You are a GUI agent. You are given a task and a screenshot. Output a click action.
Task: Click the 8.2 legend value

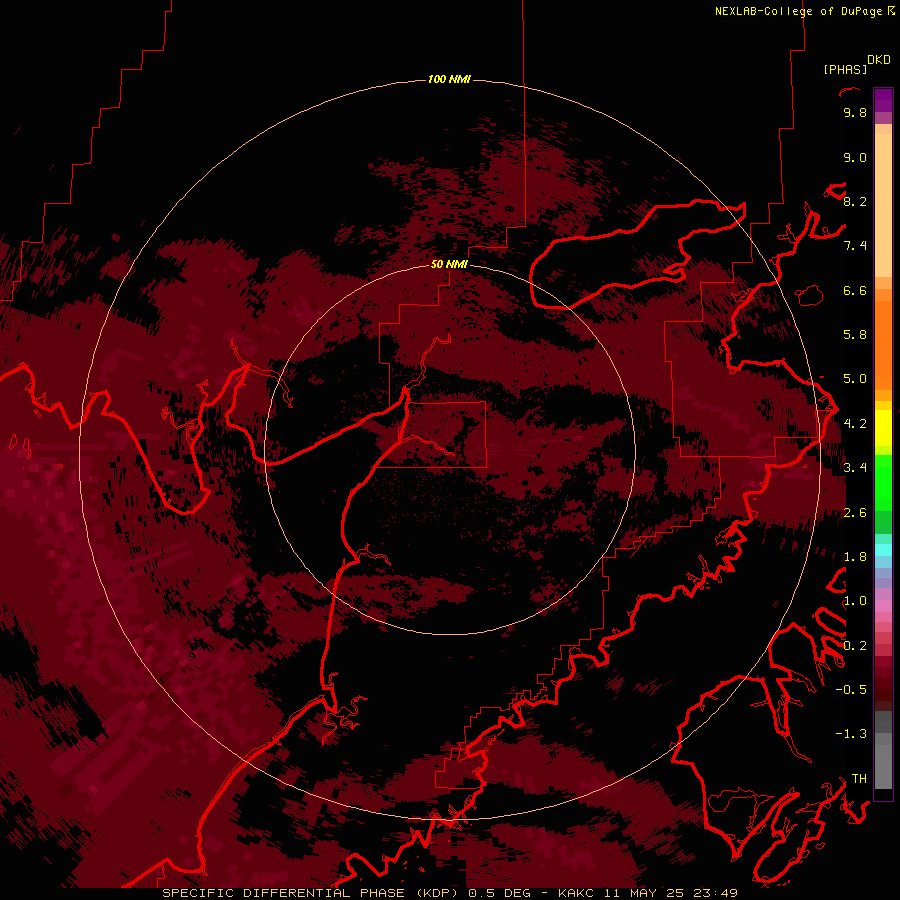(855, 201)
